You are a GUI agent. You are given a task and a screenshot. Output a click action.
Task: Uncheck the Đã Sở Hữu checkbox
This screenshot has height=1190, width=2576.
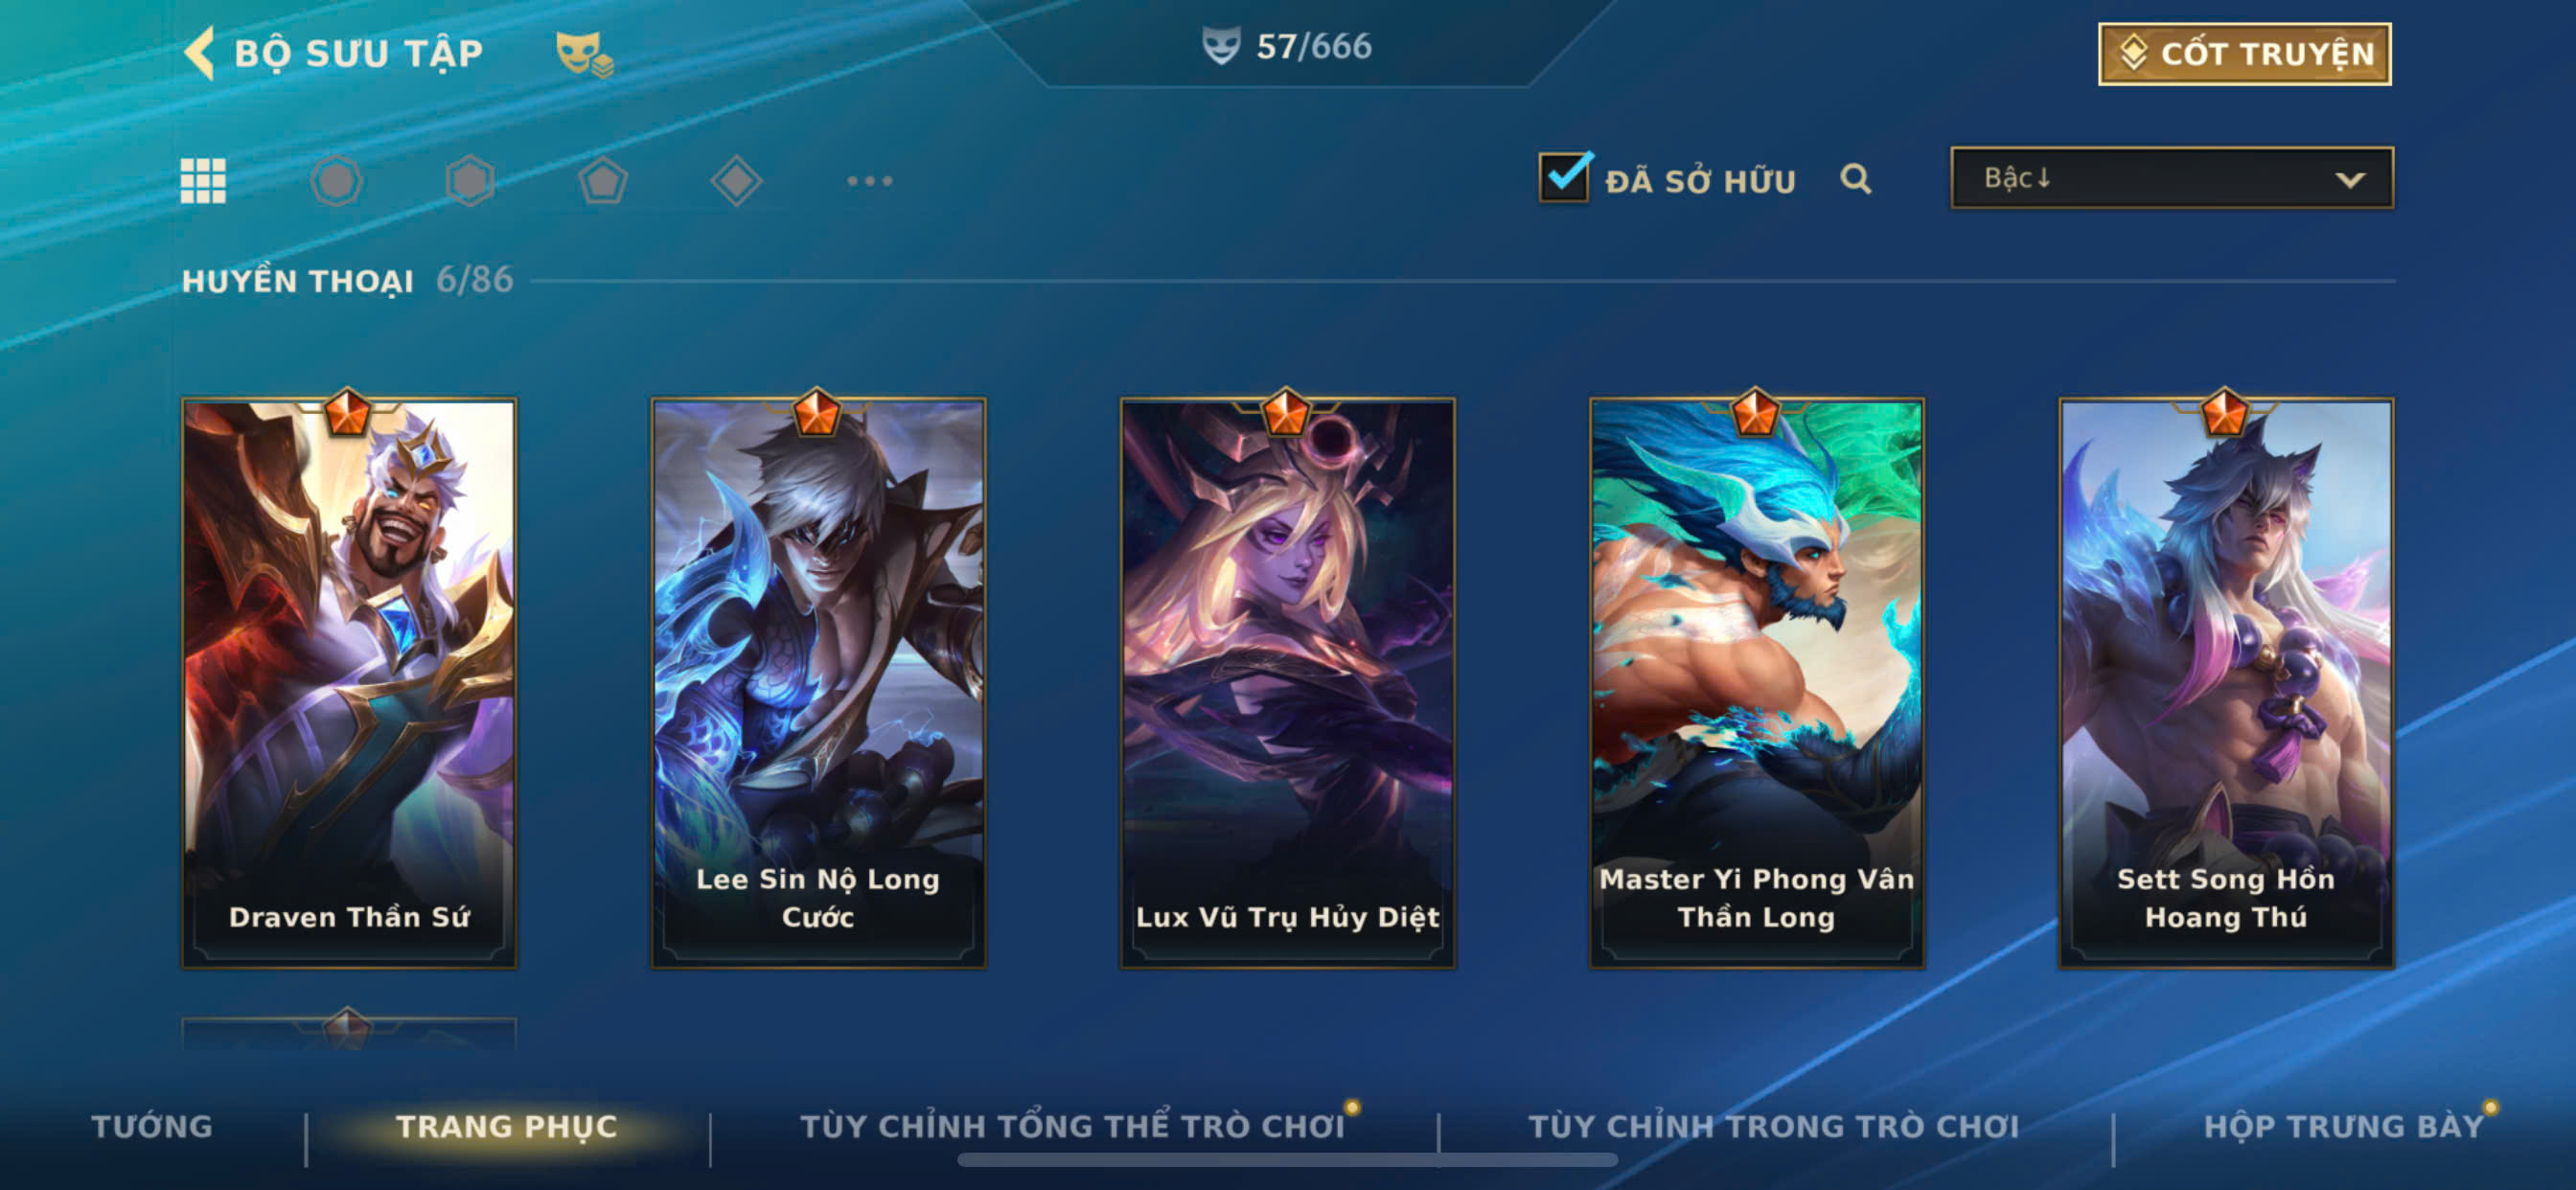(1565, 177)
